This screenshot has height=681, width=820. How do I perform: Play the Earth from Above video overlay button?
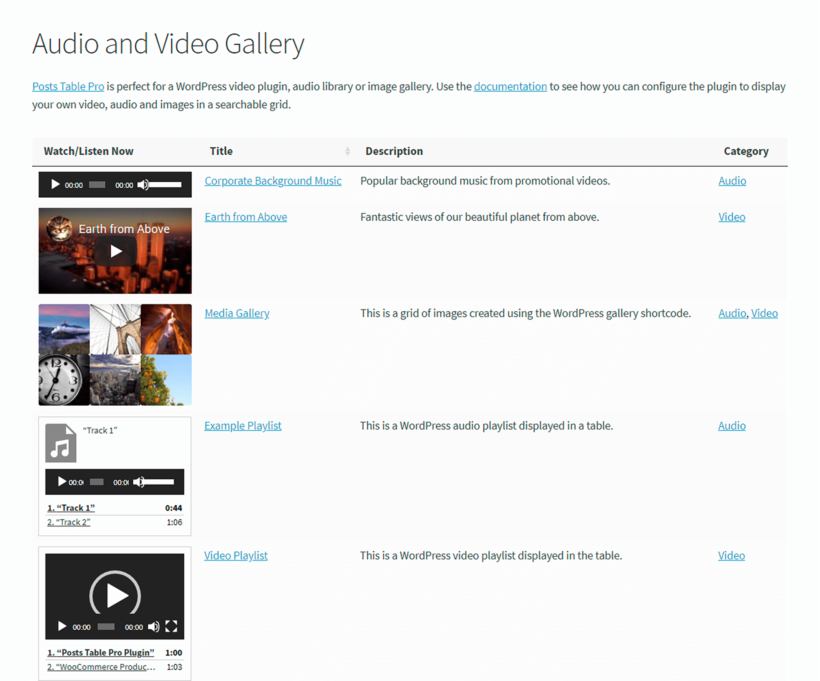point(114,252)
